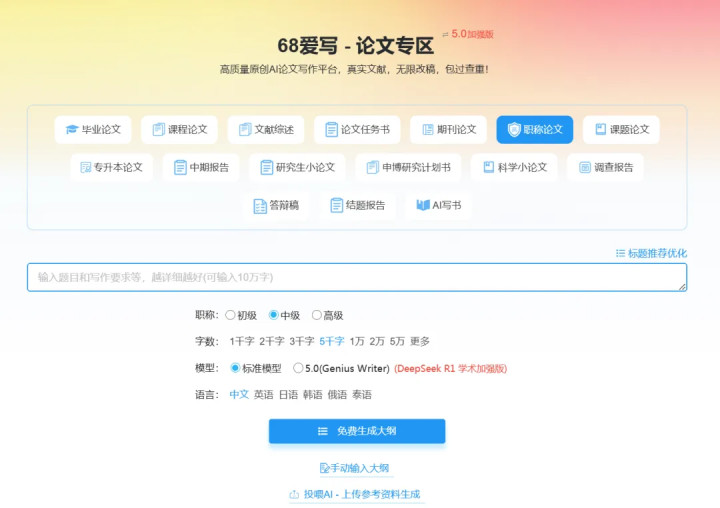Click the page icon beside 论文任务书
Image resolution: width=720 pixels, height=508 pixels.
coord(331,130)
